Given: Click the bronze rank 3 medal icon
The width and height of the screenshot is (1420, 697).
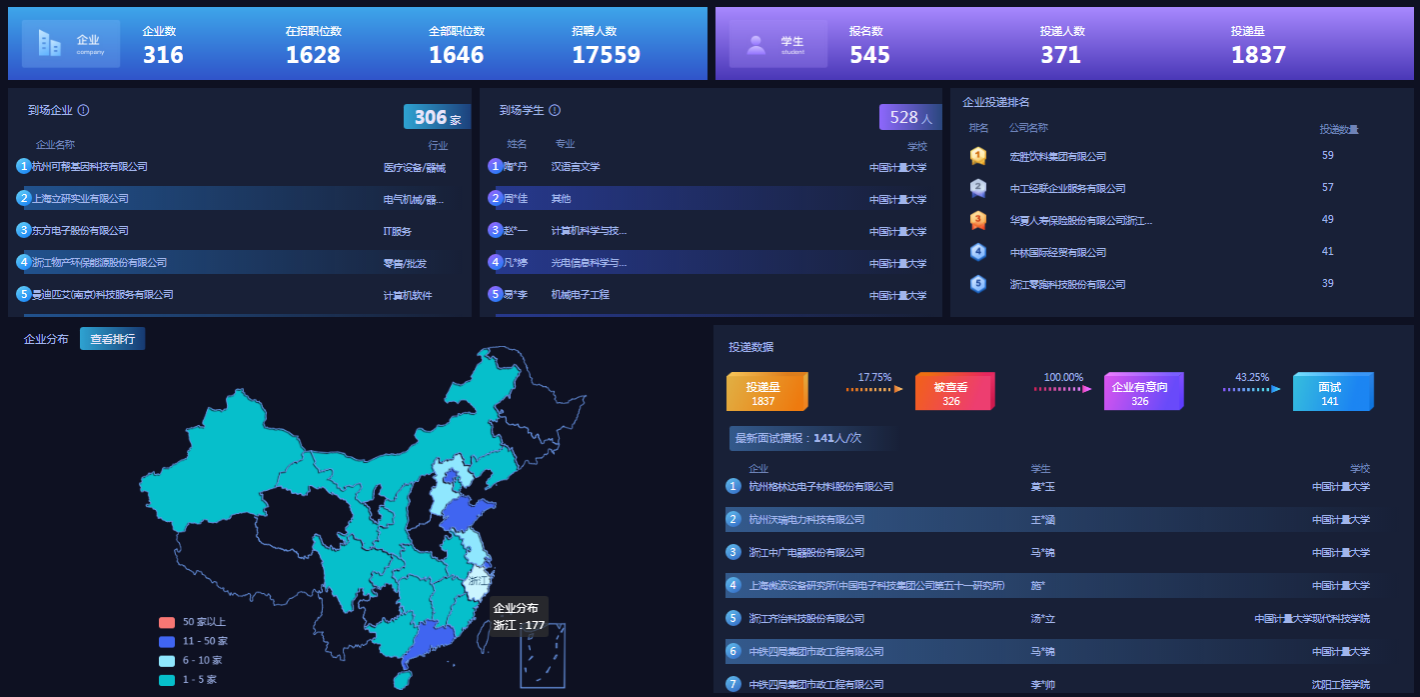Looking at the screenshot, I should [x=978, y=220].
